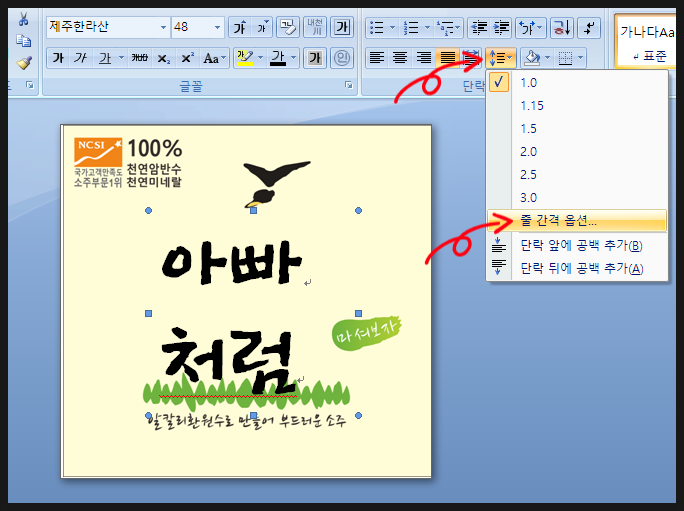This screenshot has width=684, height=511.
Task: Choose 단락 뒤에 공백 추가
Action: 577,268
